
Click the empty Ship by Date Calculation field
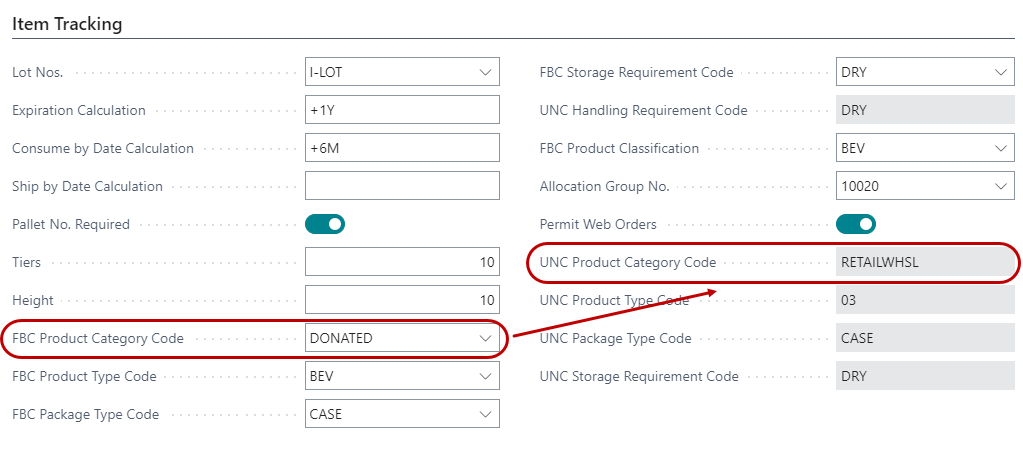[401, 186]
